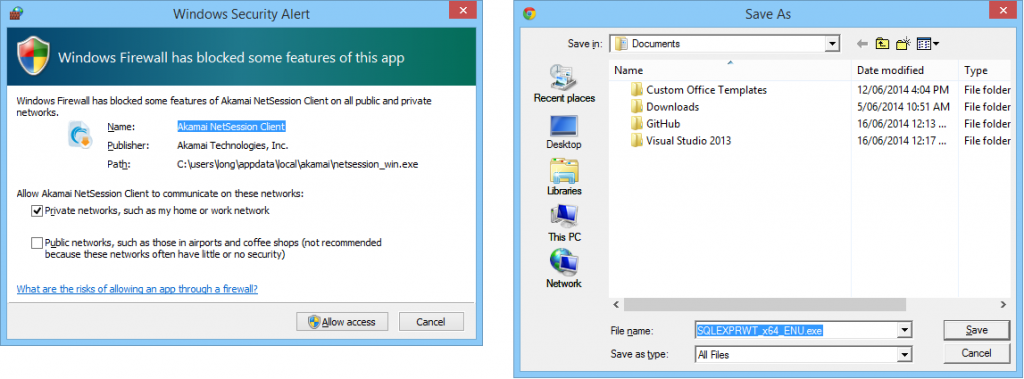Open the View Menu icon
Screen dimensions: 1024x379
[x=927, y=44]
